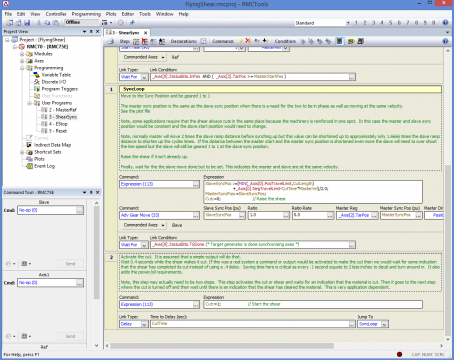This screenshot has width=454, height=360.
Task: Open the Tools menu
Action: 145,14
